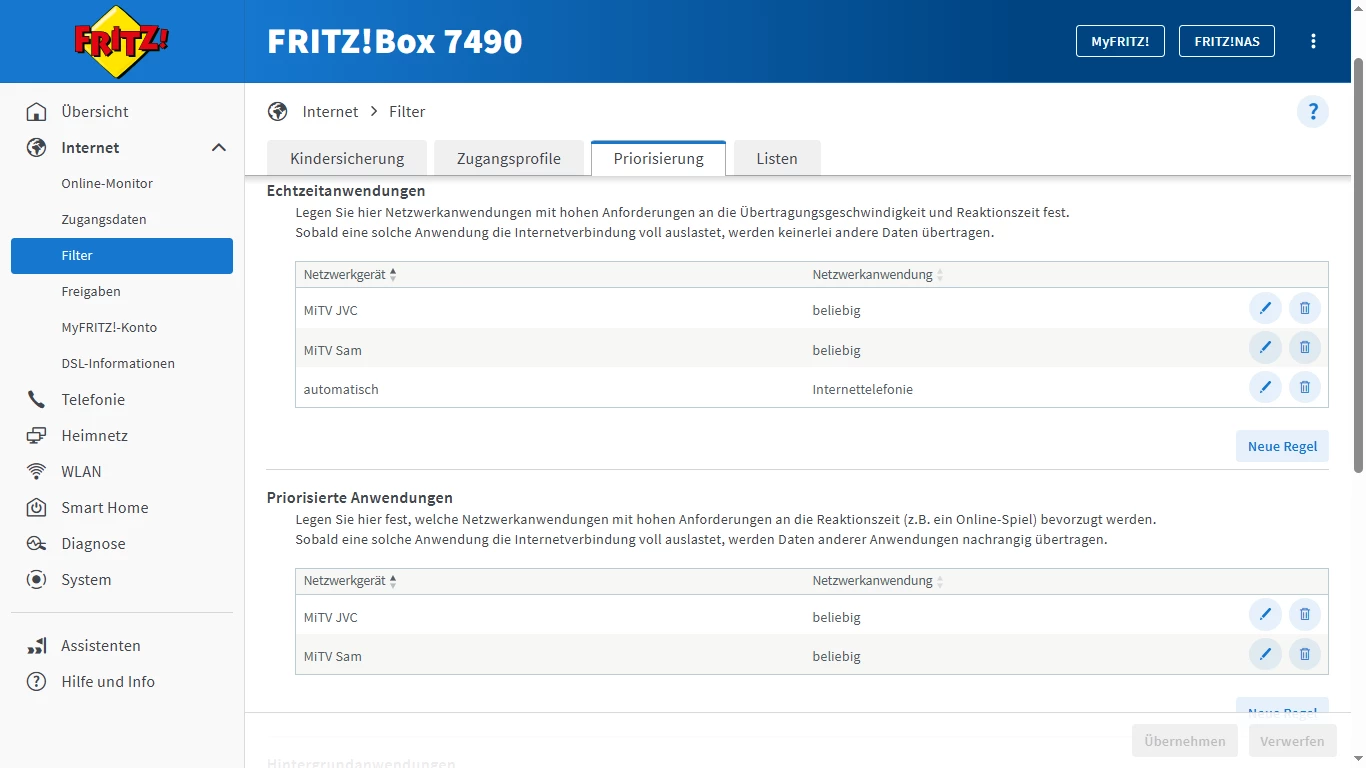The width and height of the screenshot is (1366, 768).
Task: Click the phone icon beside Telefonie
Action: coord(37,399)
